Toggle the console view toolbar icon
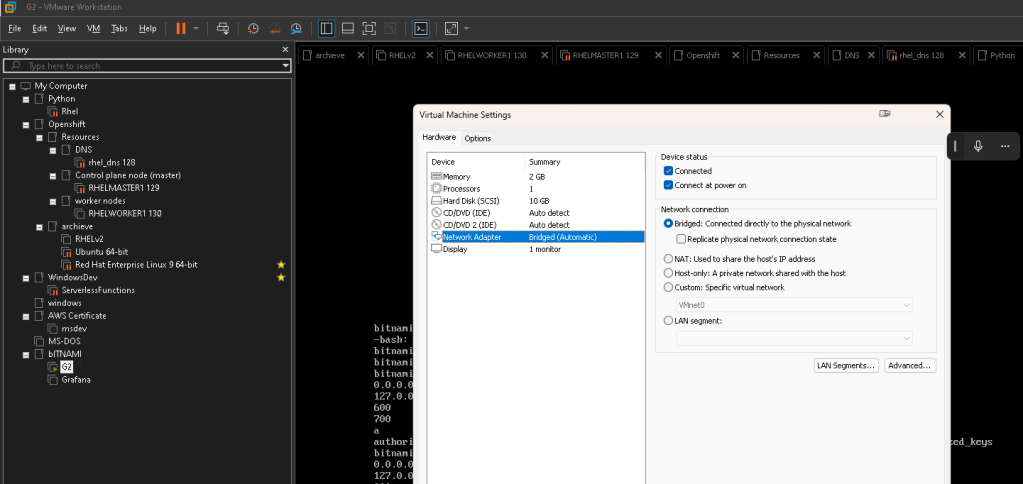The width and height of the screenshot is (1023, 484). point(421,28)
